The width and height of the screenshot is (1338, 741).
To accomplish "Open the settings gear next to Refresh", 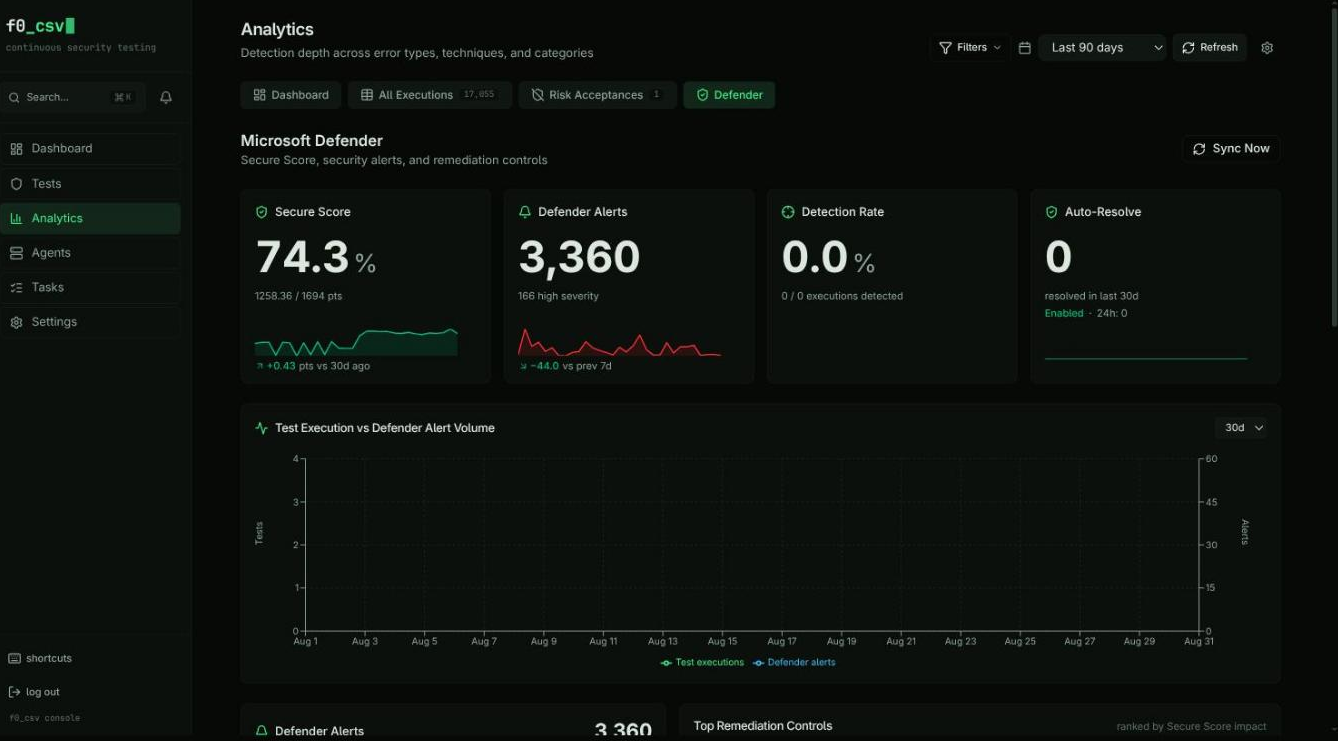I will (x=1267, y=48).
